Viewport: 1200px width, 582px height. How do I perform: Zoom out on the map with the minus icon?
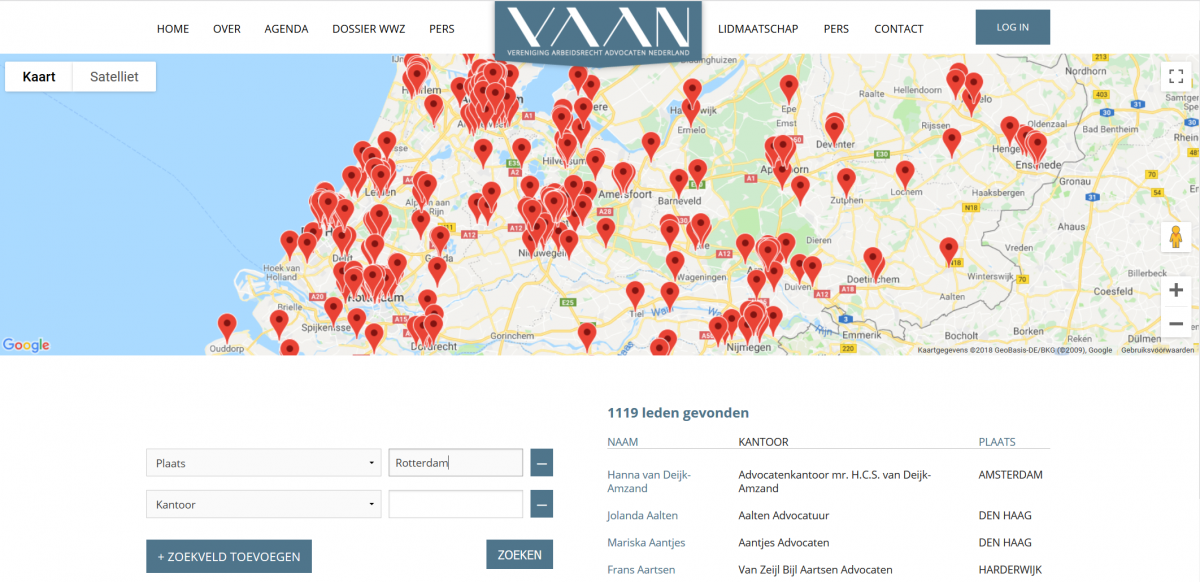(x=1176, y=323)
